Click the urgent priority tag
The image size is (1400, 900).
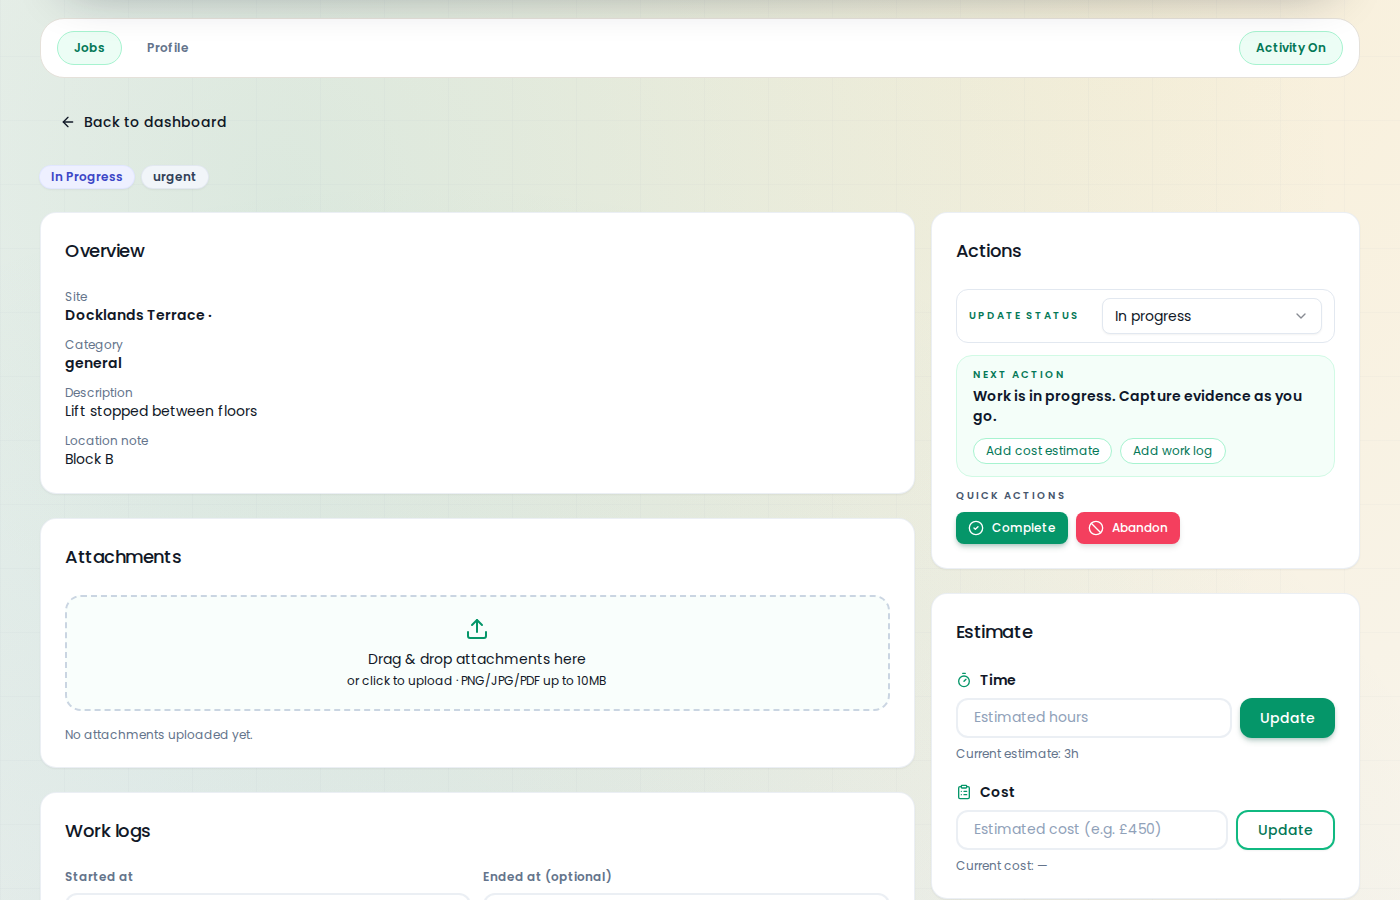(x=174, y=177)
